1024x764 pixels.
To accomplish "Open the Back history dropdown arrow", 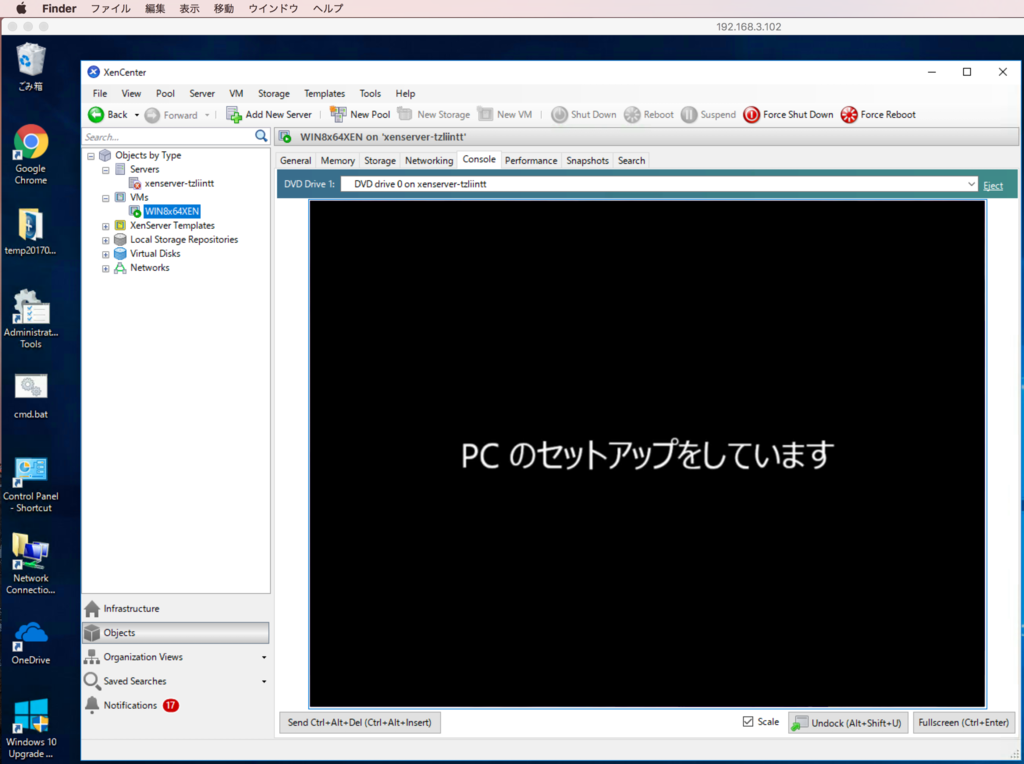I will pyautogui.click(x=136, y=115).
